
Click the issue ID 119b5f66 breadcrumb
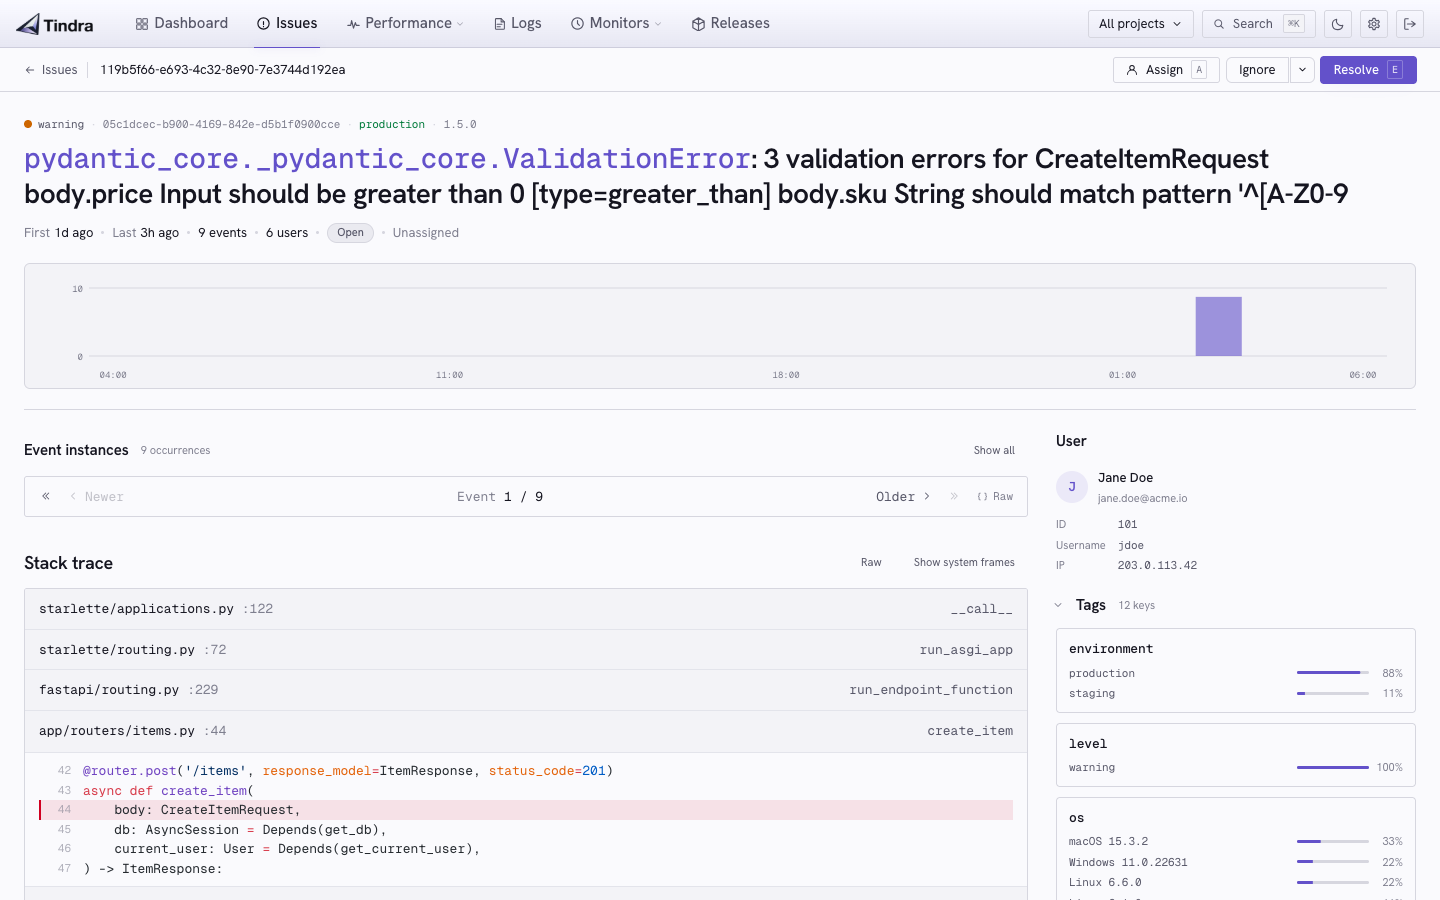click(x=223, y=70)
